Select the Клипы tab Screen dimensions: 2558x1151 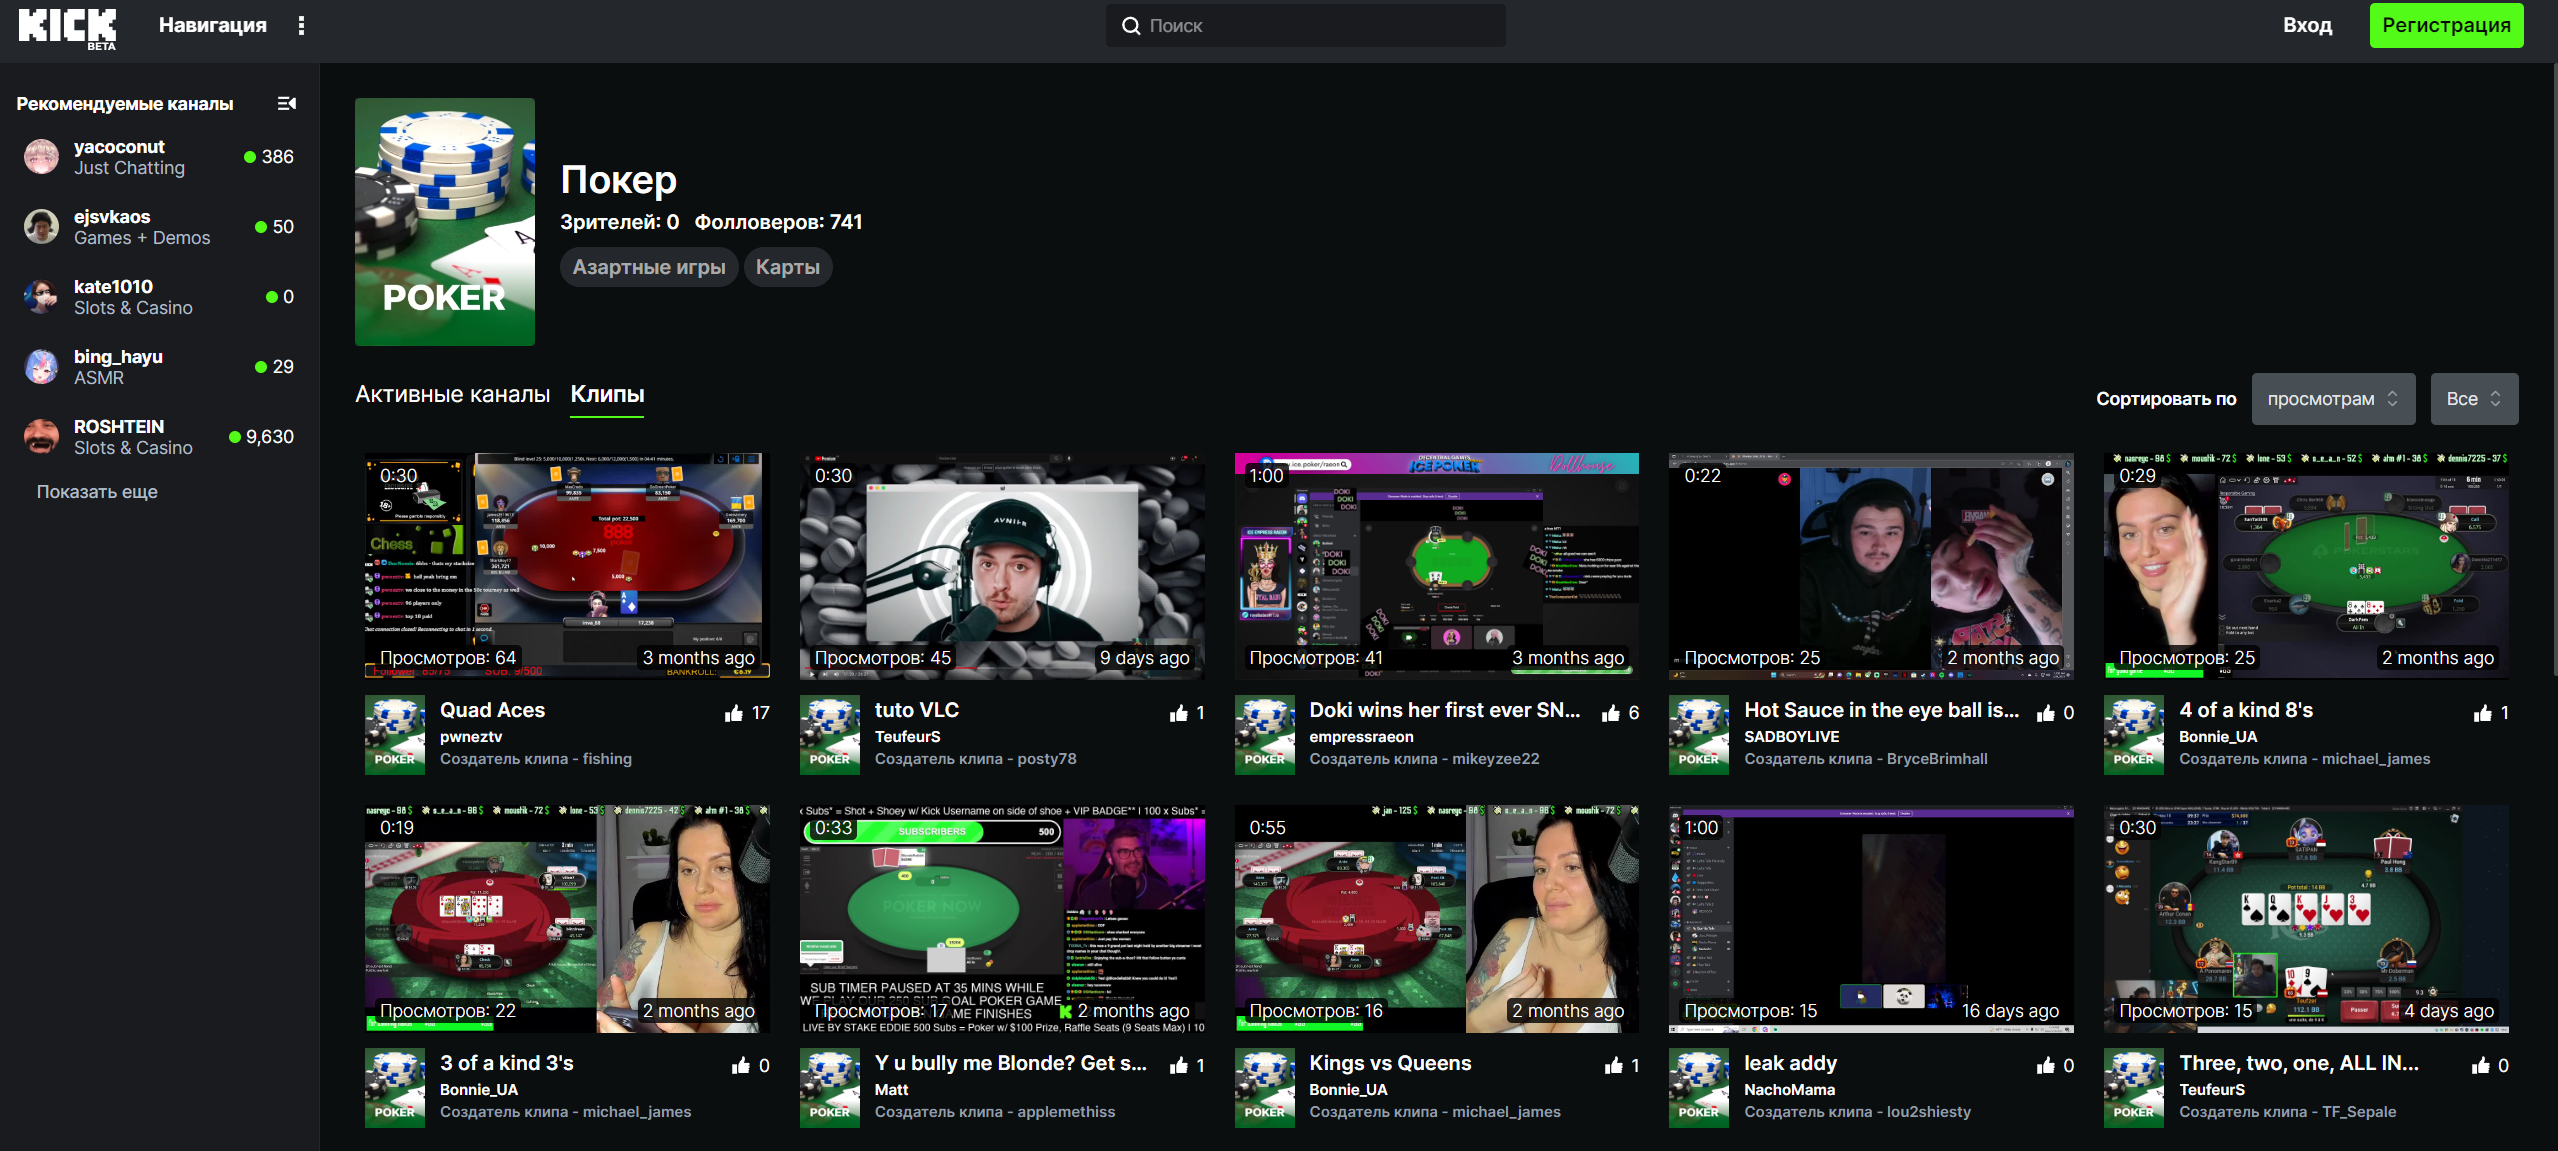pyautogui.click(x=607, y=394)
